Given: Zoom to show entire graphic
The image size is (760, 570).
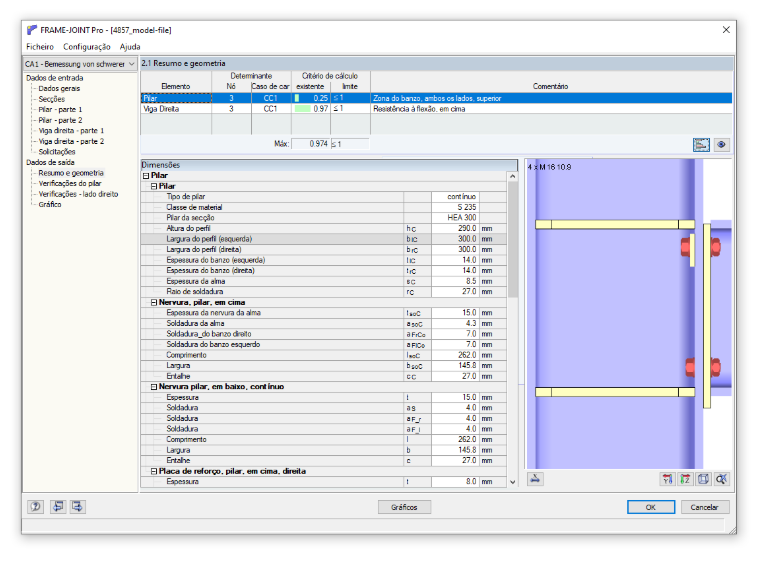Looking at the screenshot, I should [x=721, y=479].
